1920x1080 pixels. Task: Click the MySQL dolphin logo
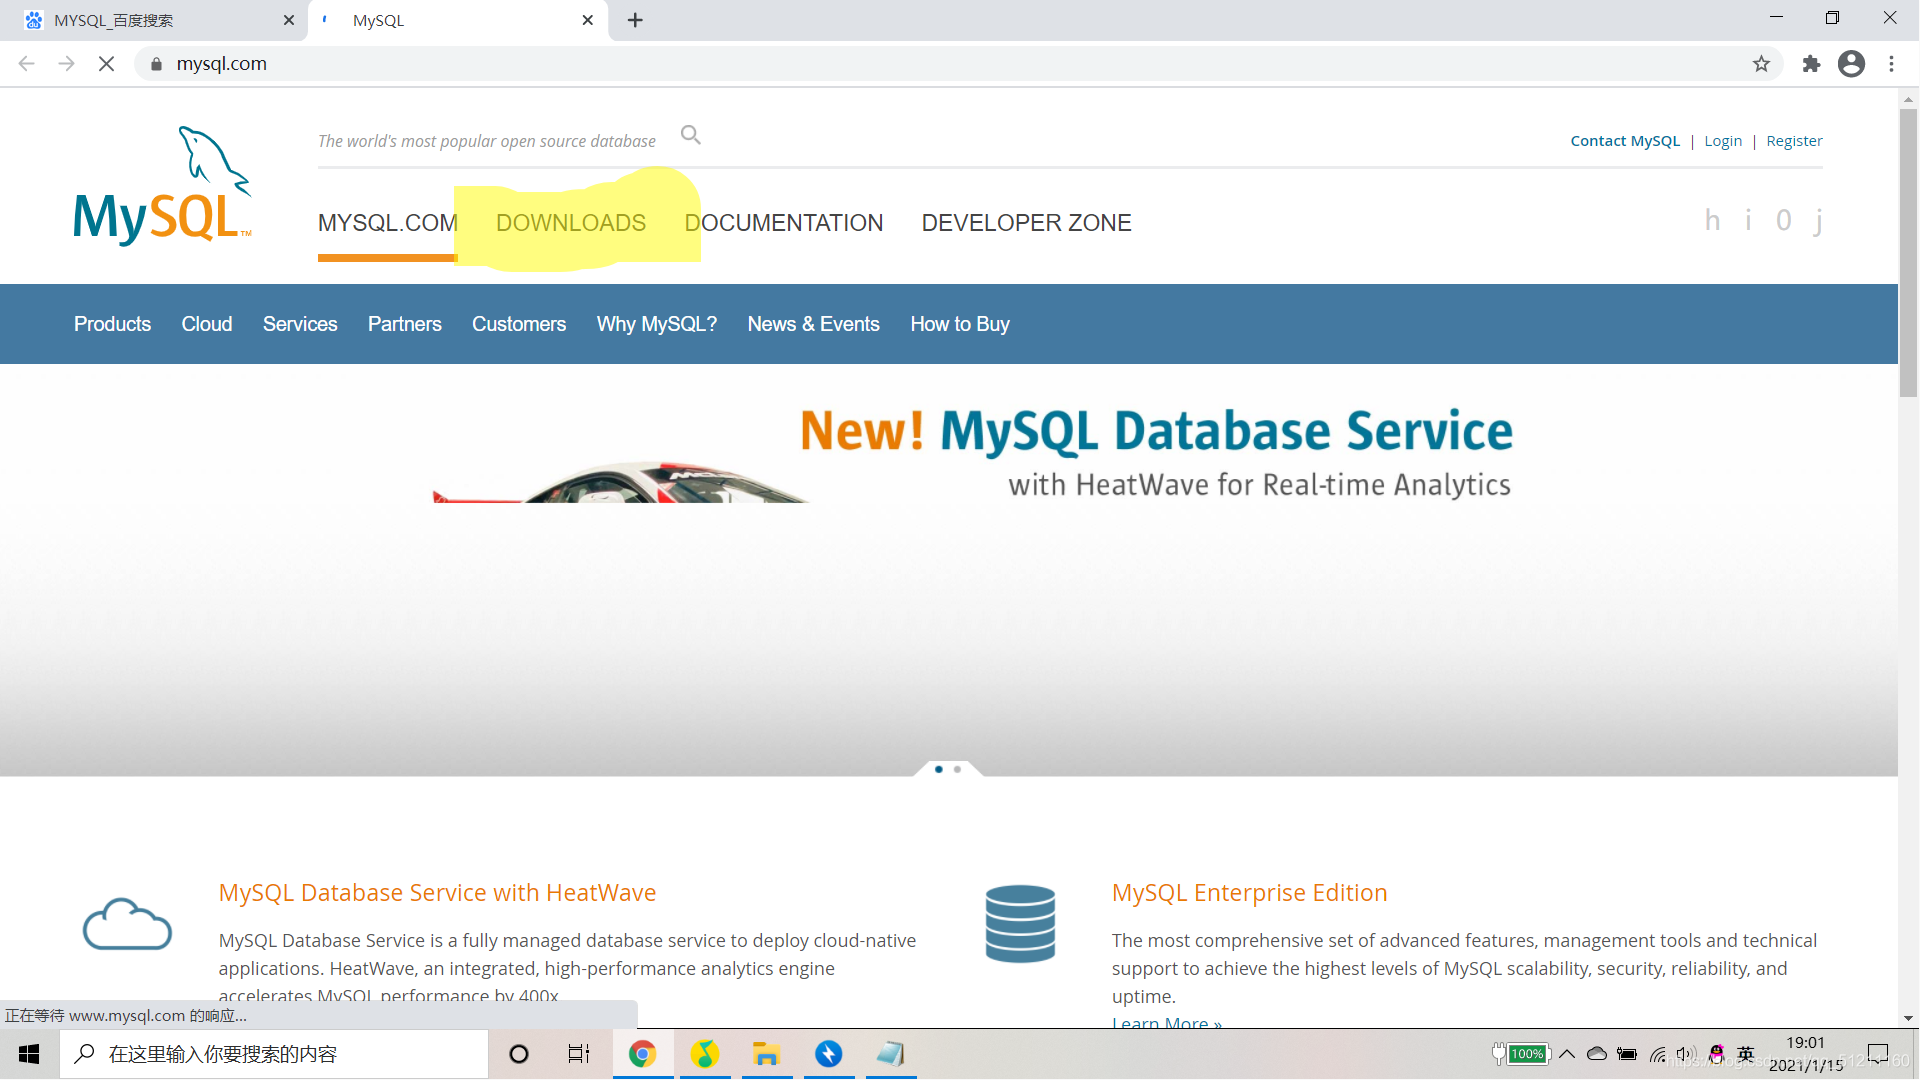point(163,186)
